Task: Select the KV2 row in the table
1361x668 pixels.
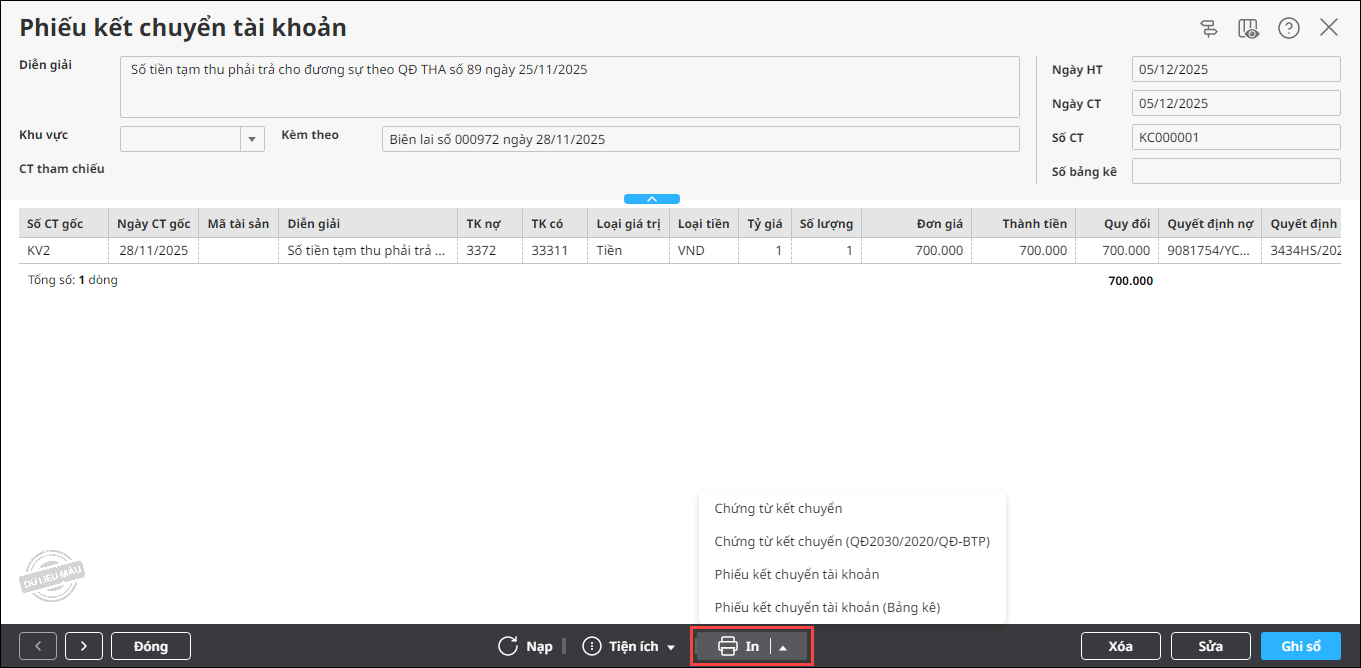Action: (680, 251)
